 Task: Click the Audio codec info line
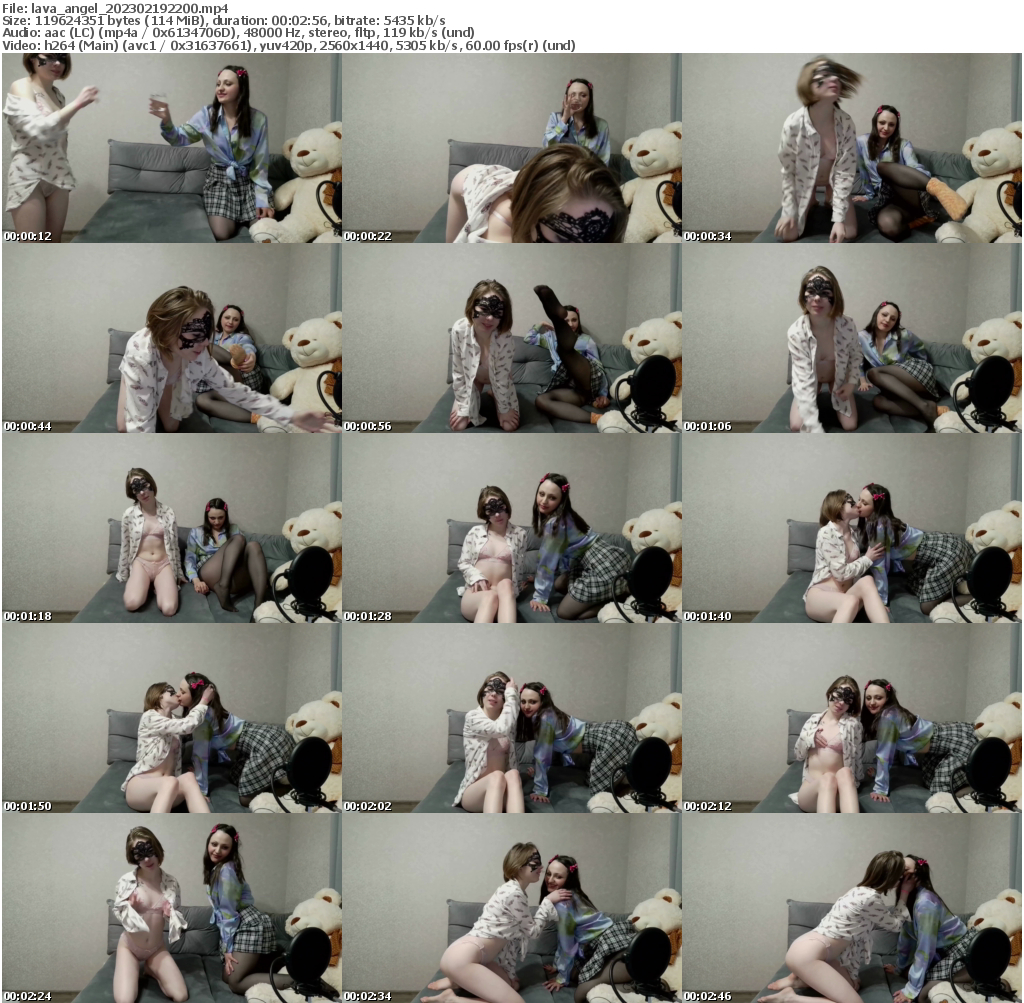(224, 33)
